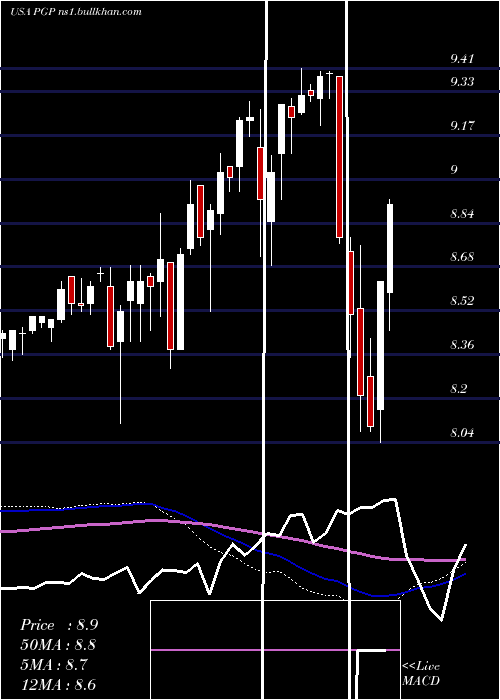
Task: Click the 8.2 price axis label
Action: [x=458, y=388]
